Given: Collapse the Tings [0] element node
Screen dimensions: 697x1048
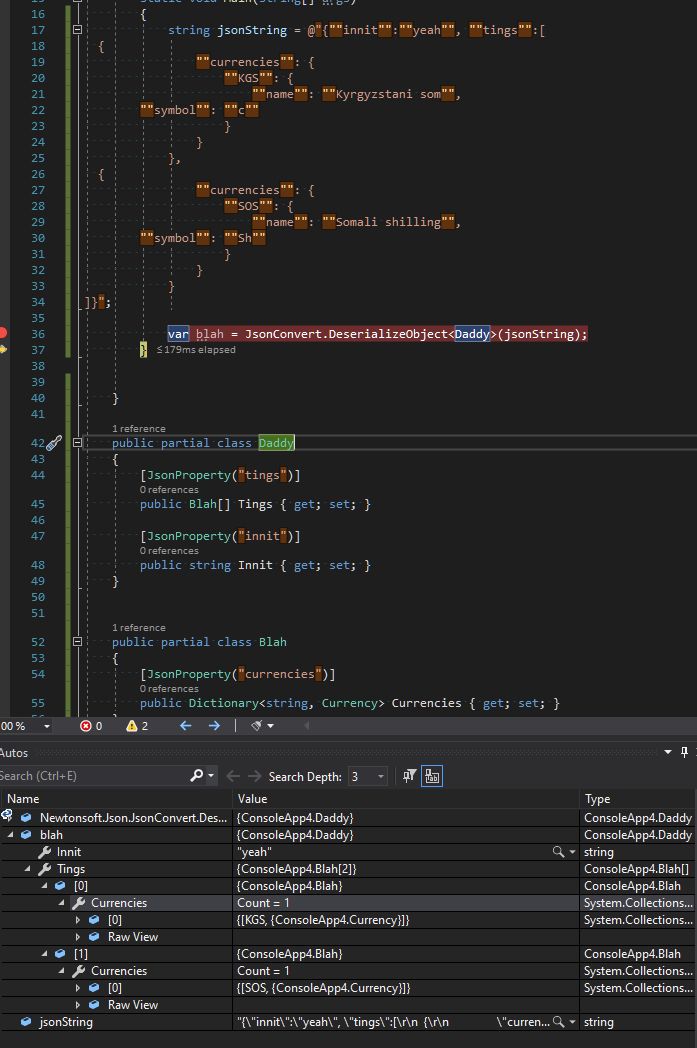Looking at the screenshot, I should [x=45, y=886].
